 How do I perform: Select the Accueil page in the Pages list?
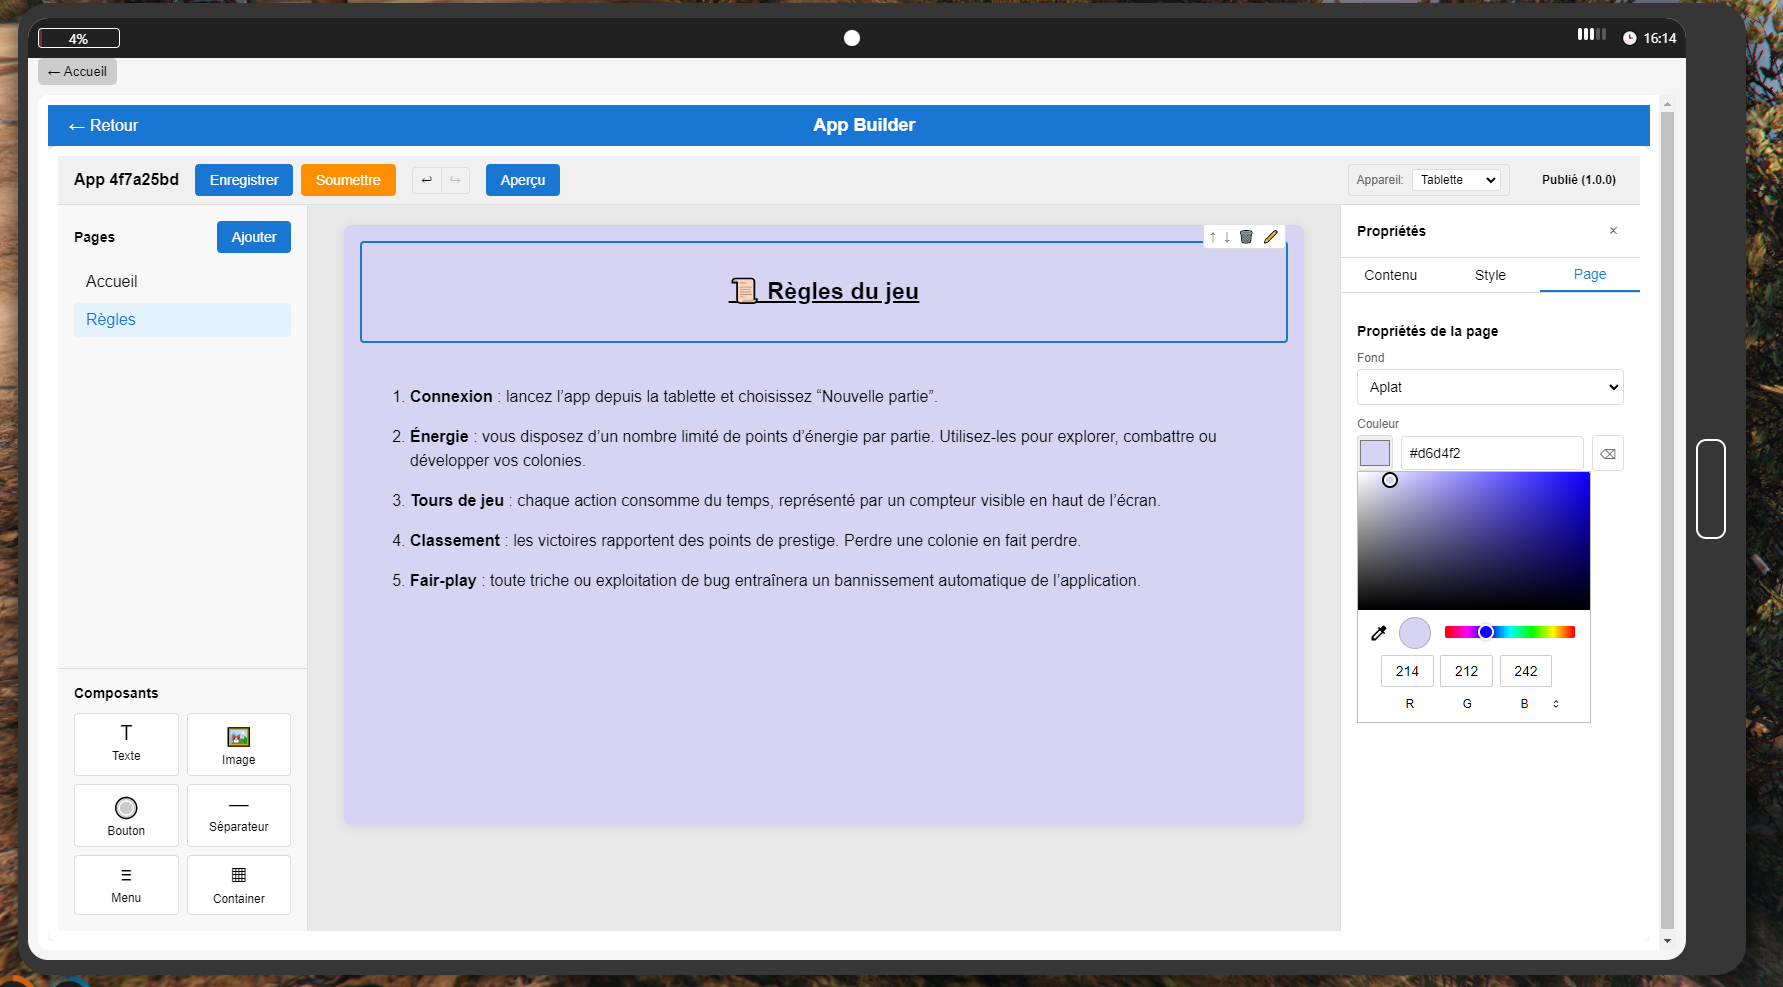(x=111, y=281)
